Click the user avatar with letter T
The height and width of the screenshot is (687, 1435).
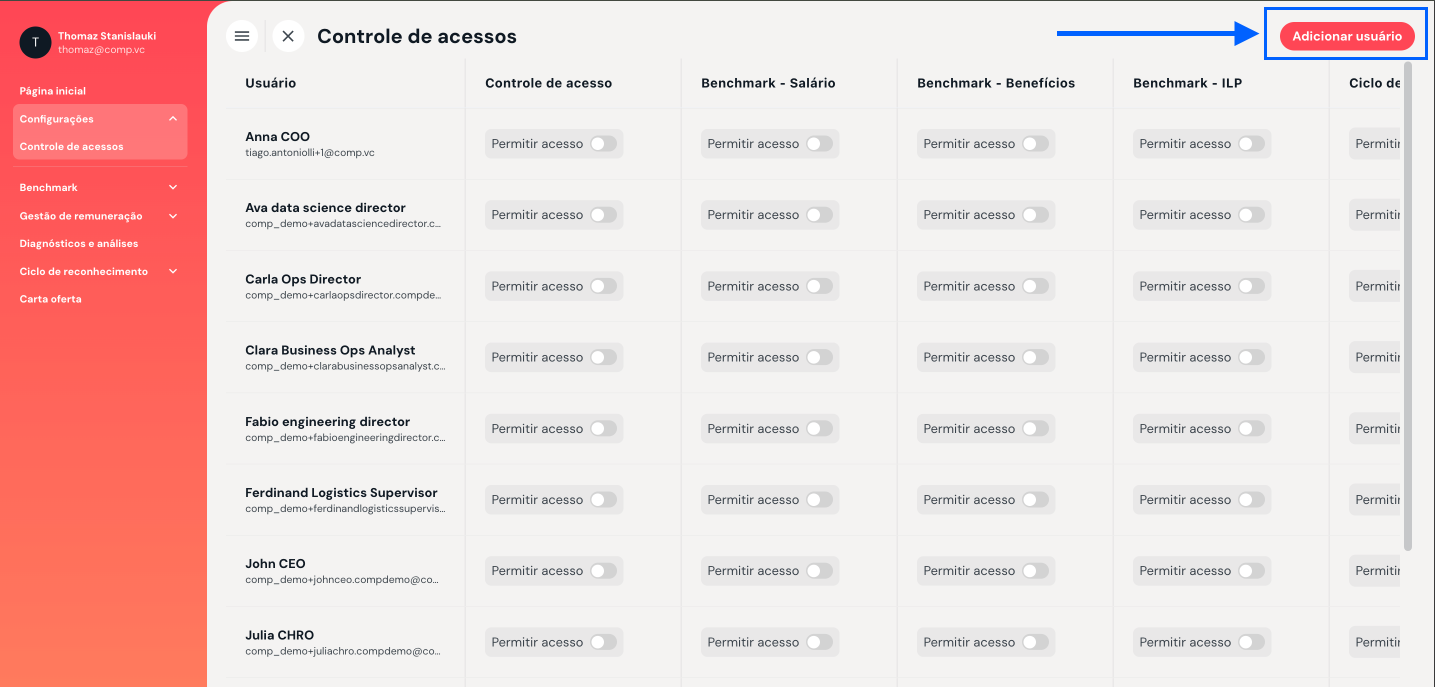(35, 42)
